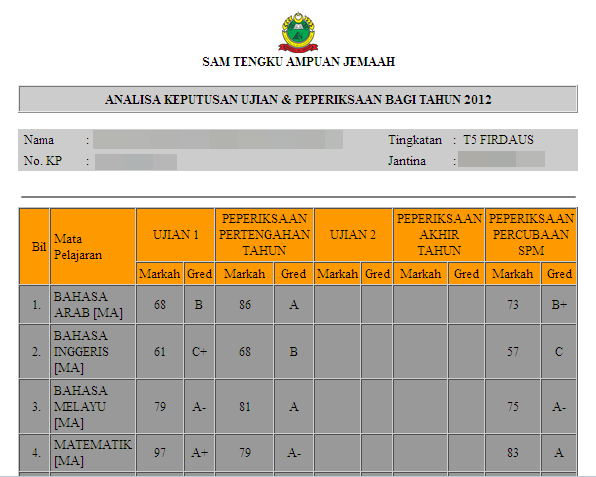596x477 pixels.
Task: Click the PEPERIKSAAN AKHIR TAHUN header
Action: coord(439,235)
